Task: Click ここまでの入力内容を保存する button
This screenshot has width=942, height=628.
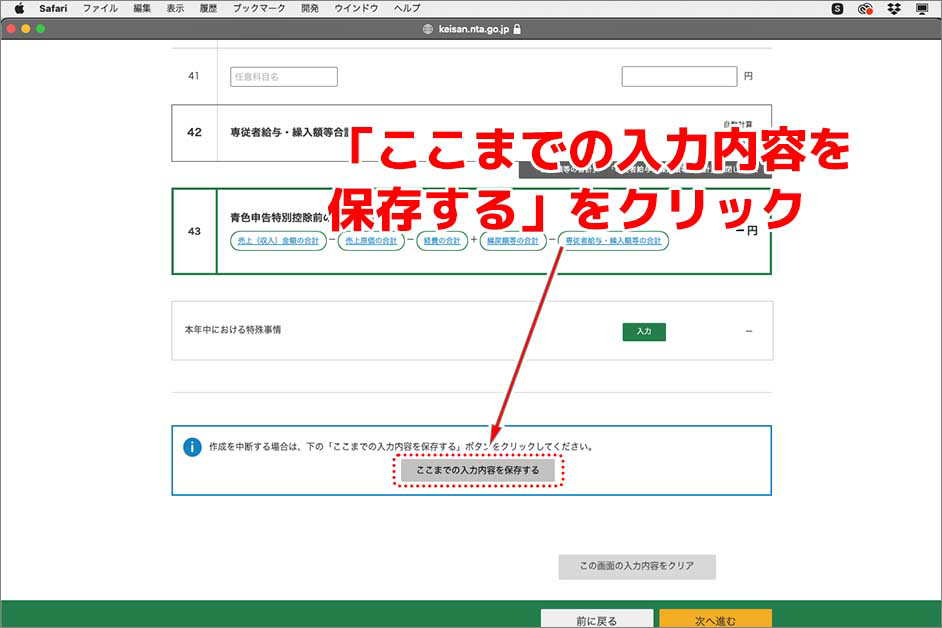Action: pos(478,470)
